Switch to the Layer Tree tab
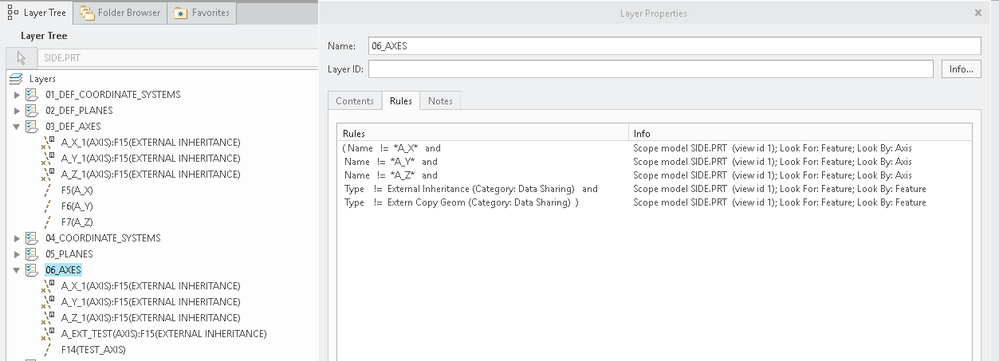999x361 pixels. (36, 13)
